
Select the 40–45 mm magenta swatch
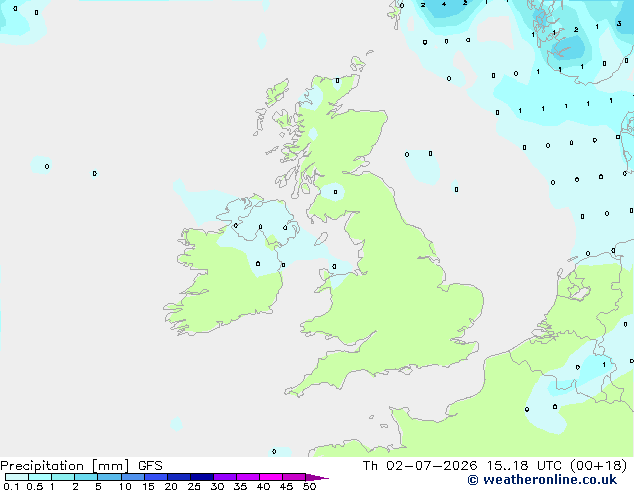[271, 477]
